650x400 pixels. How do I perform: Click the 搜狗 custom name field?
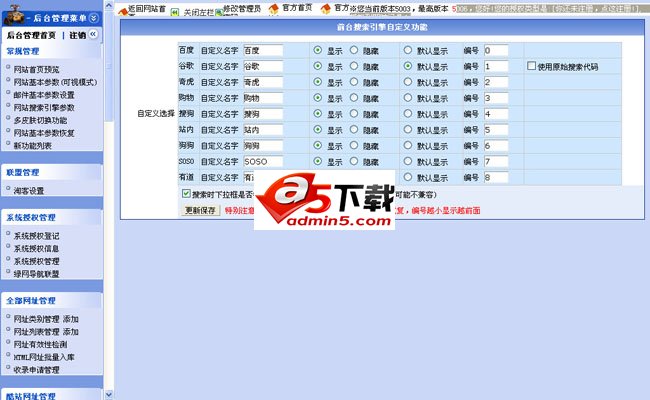[263, 114]
